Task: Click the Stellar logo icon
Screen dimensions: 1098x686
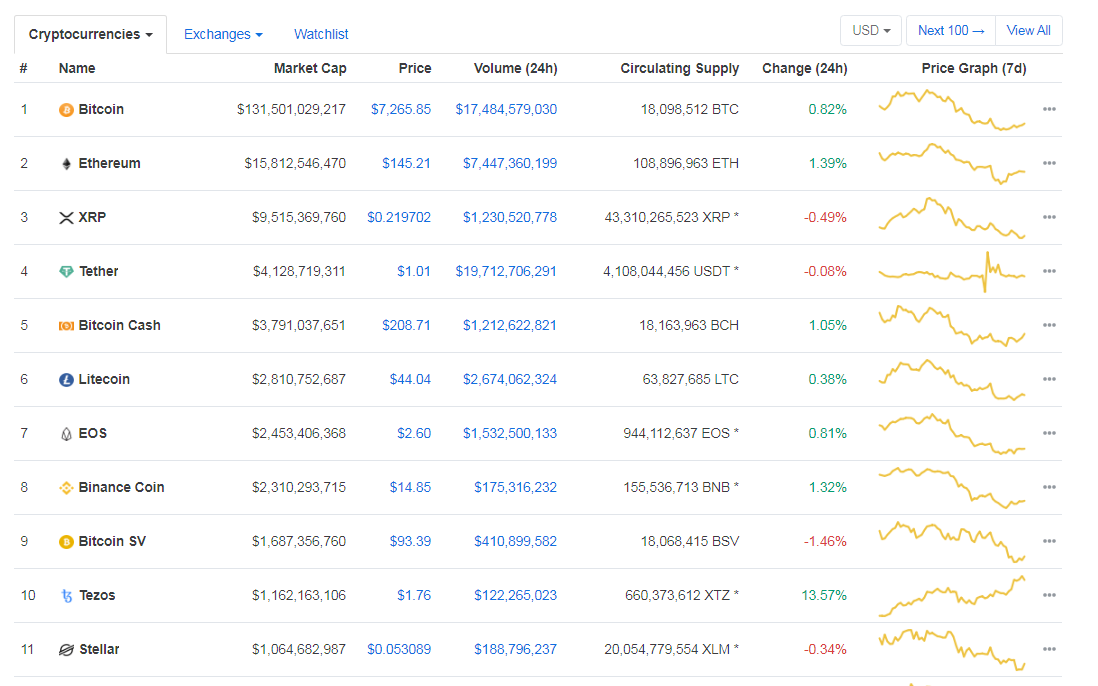Action: coord(66,650)
